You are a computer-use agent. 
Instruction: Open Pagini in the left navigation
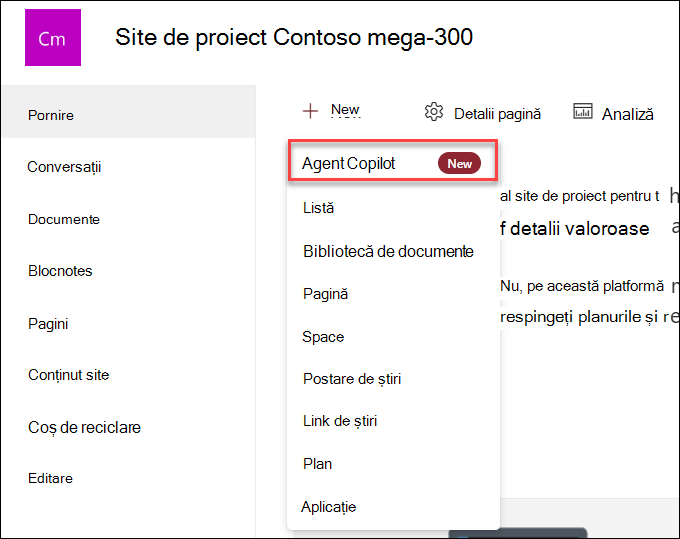pyautogui.click(x=48, y=324)
